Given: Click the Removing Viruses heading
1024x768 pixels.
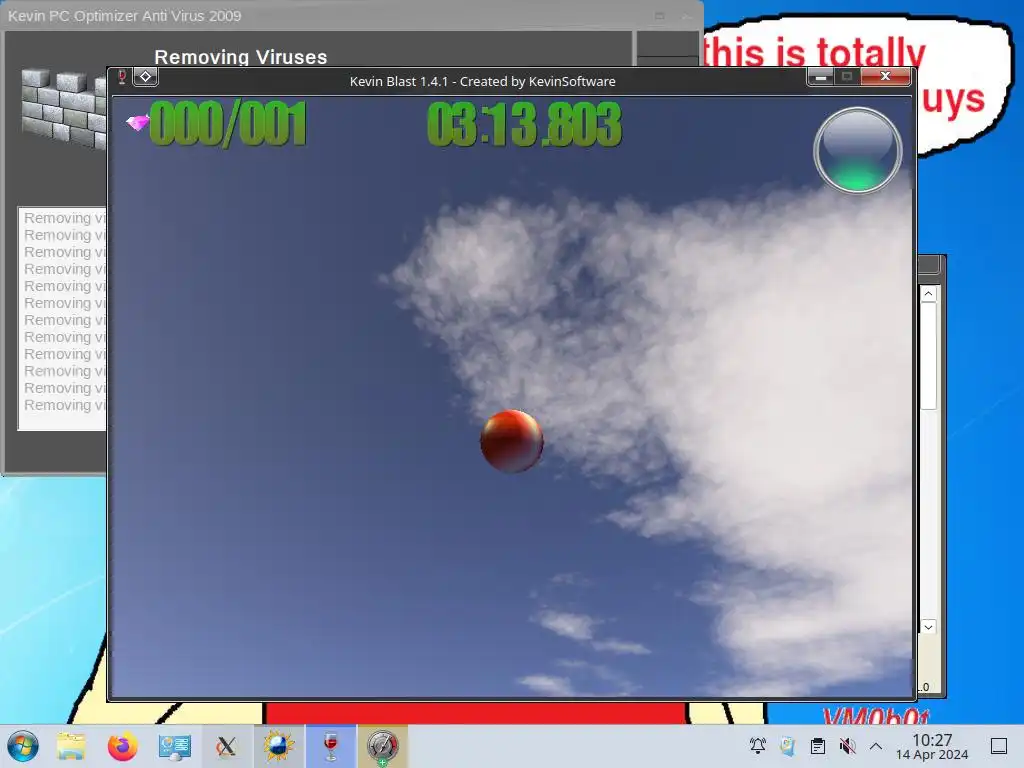Looking at the screenshot, I should [240, 57].
